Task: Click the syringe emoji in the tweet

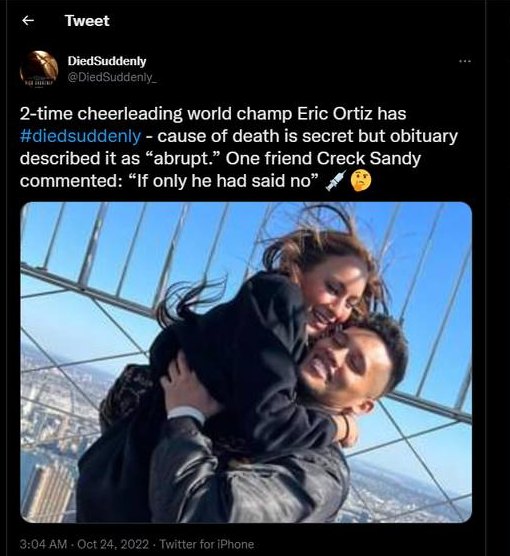Action: point(336,180)
